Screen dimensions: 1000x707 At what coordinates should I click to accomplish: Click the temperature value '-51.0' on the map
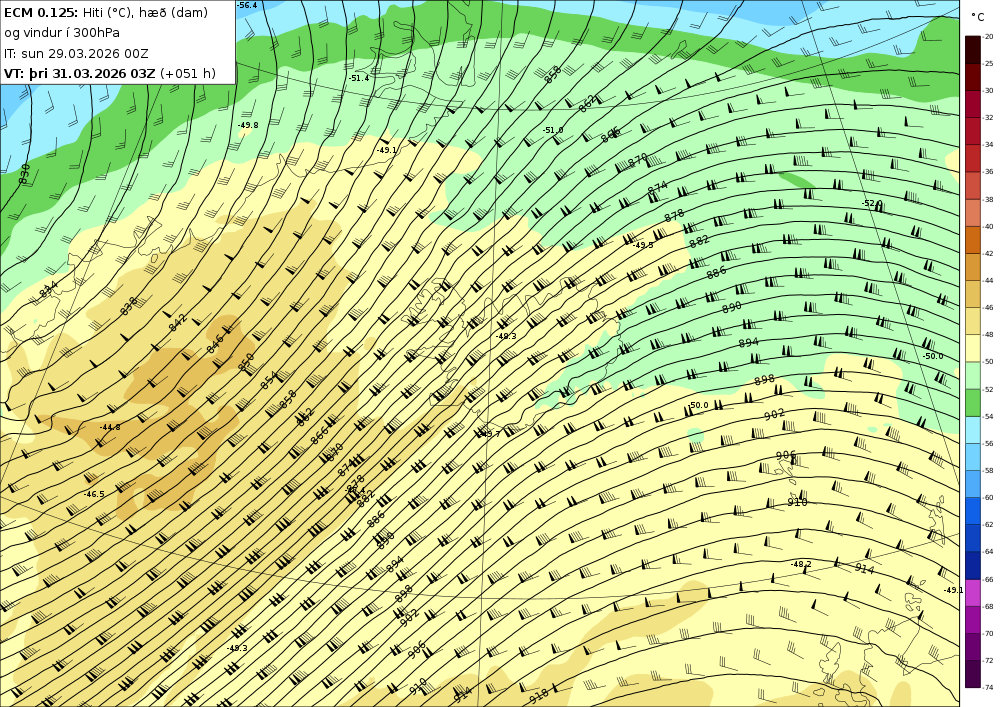point(553,130)
